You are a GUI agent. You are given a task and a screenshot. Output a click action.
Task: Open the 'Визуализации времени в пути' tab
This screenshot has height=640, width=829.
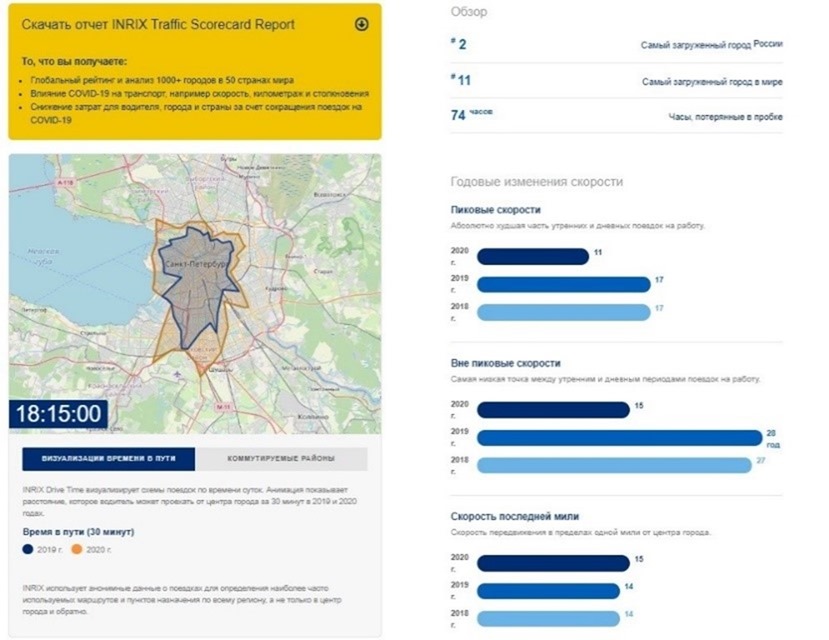109,459
